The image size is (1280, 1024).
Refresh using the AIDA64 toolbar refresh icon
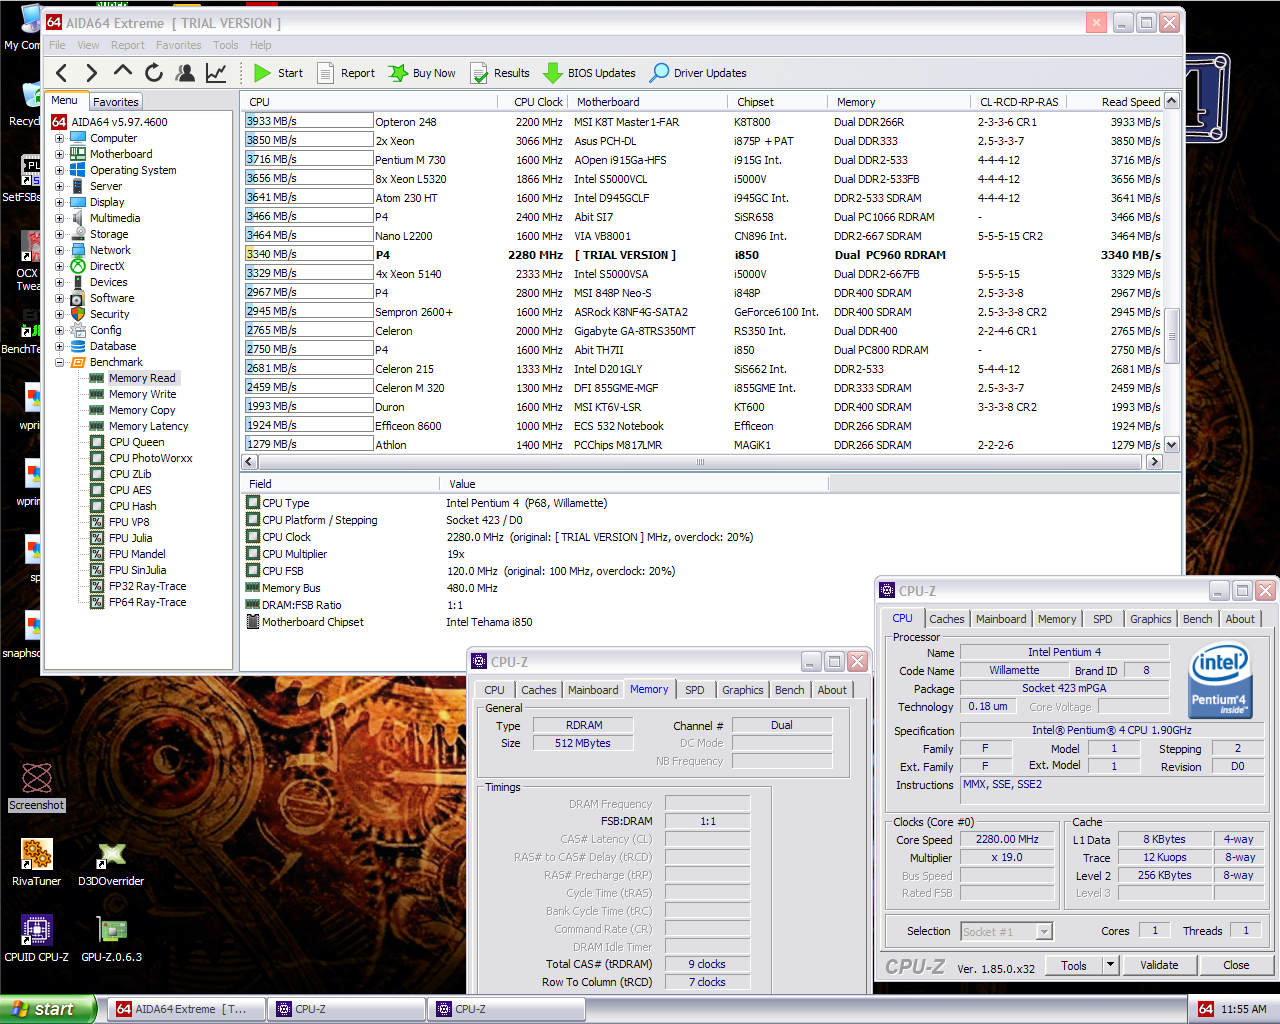pyautogui.click(x=154, y=72)
